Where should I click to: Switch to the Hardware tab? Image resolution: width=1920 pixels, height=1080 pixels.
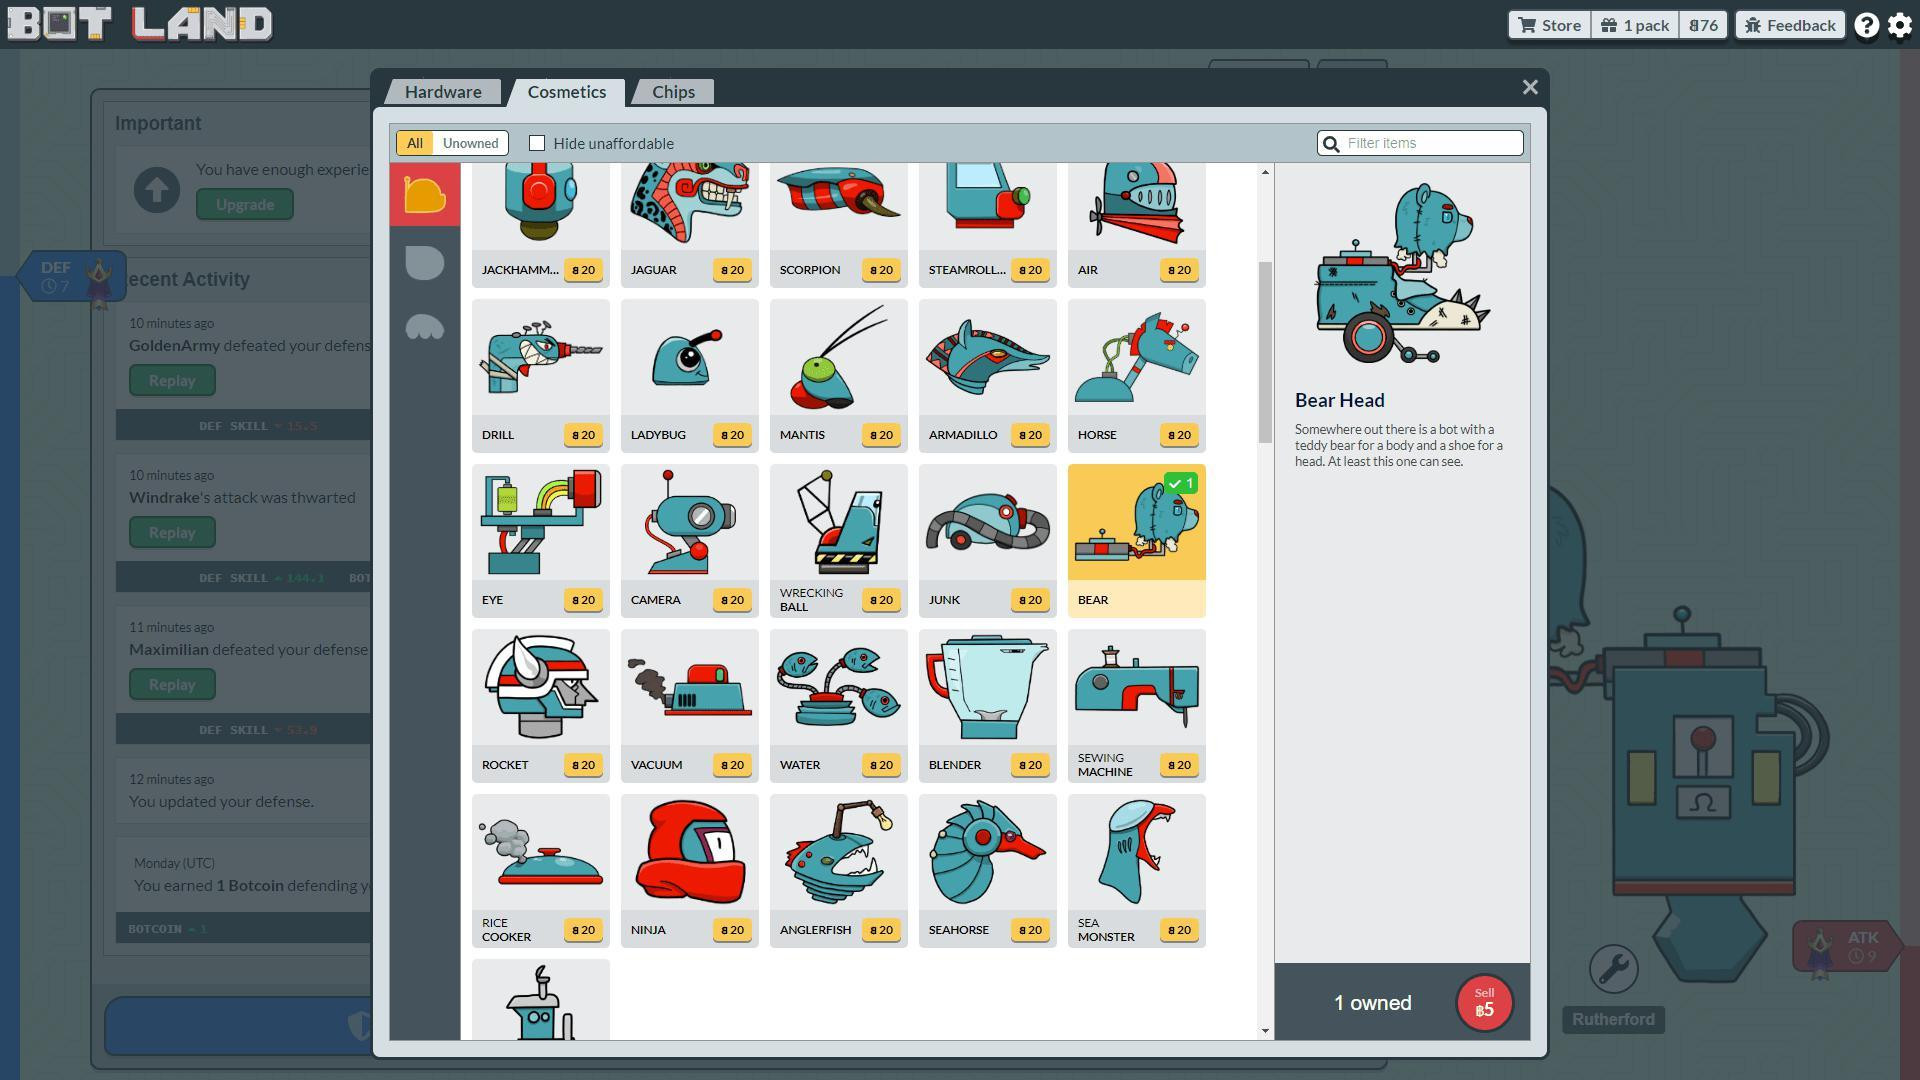tap(443, 92)
